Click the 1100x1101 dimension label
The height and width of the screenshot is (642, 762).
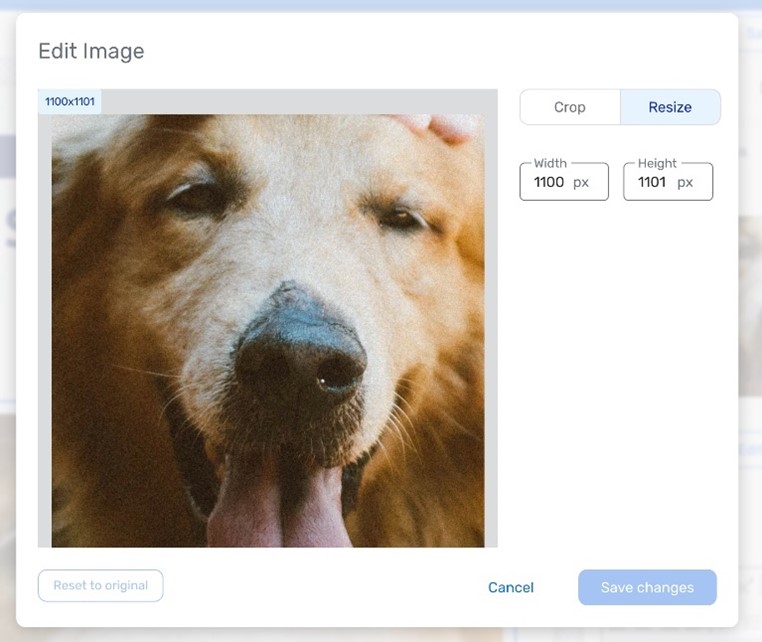(70, 102)
